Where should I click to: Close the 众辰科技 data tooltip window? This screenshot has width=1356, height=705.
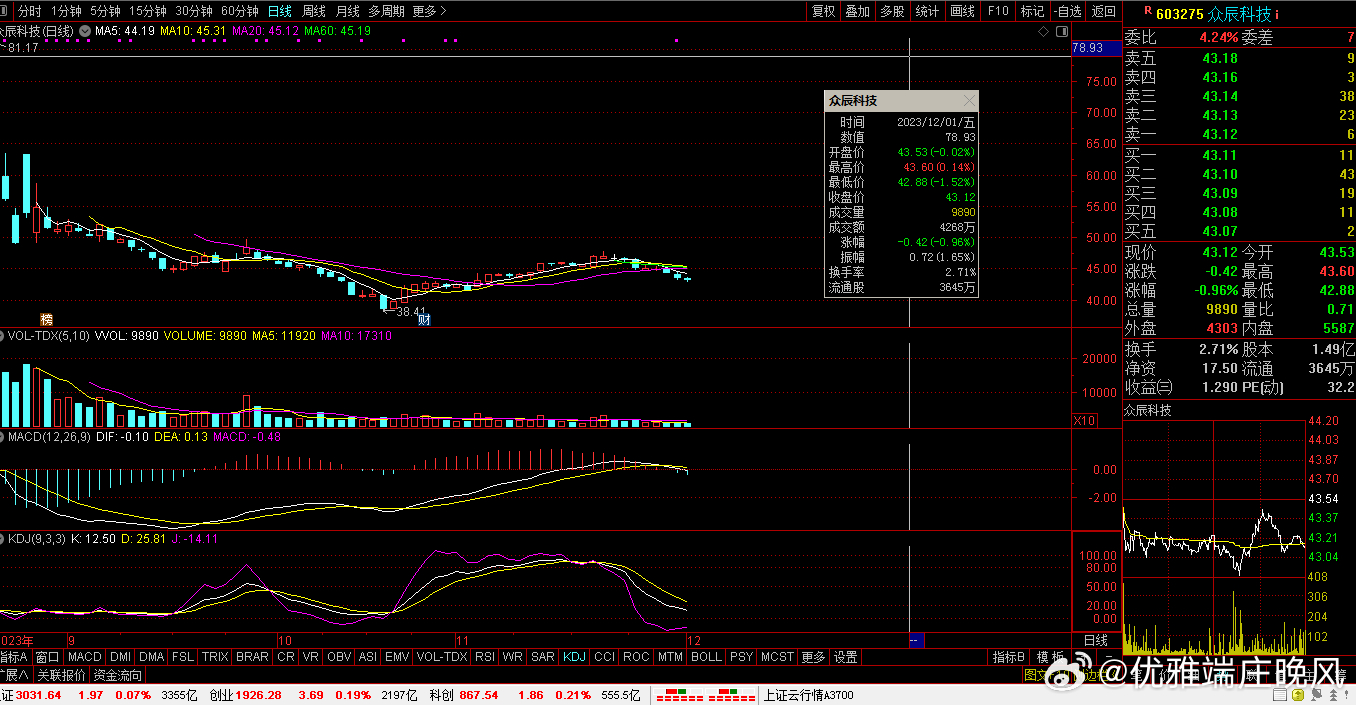point(968,101)
